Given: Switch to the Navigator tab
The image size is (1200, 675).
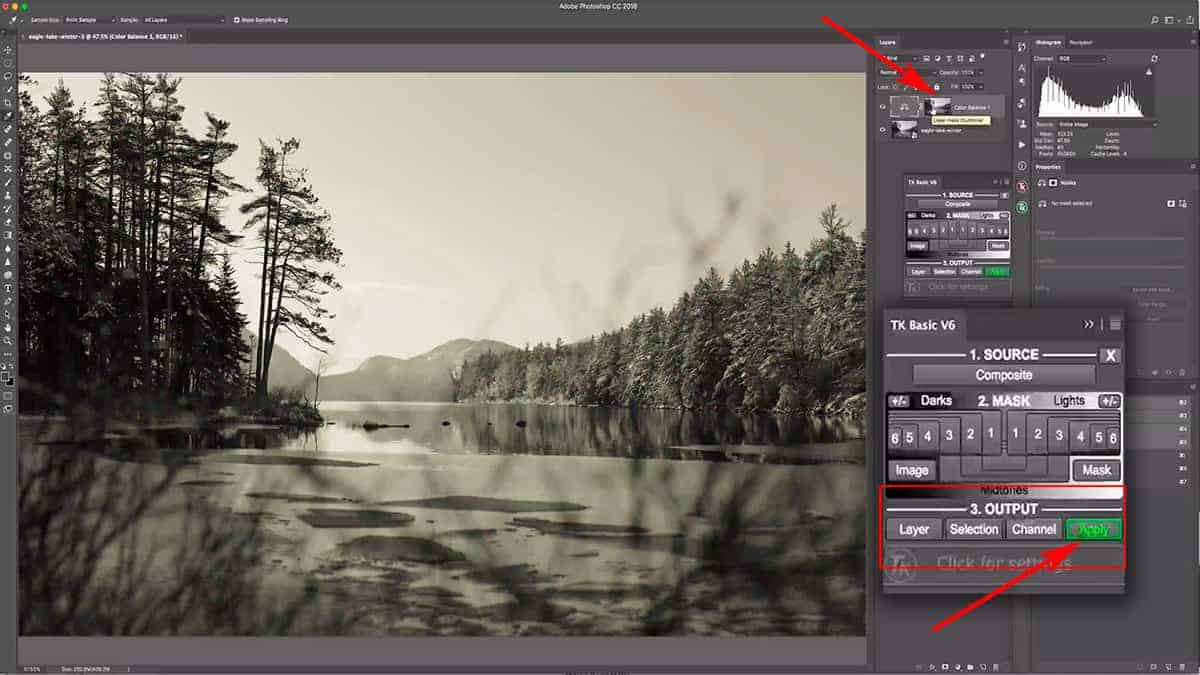Looking at the screenshot, I should tap(1081, 42).
